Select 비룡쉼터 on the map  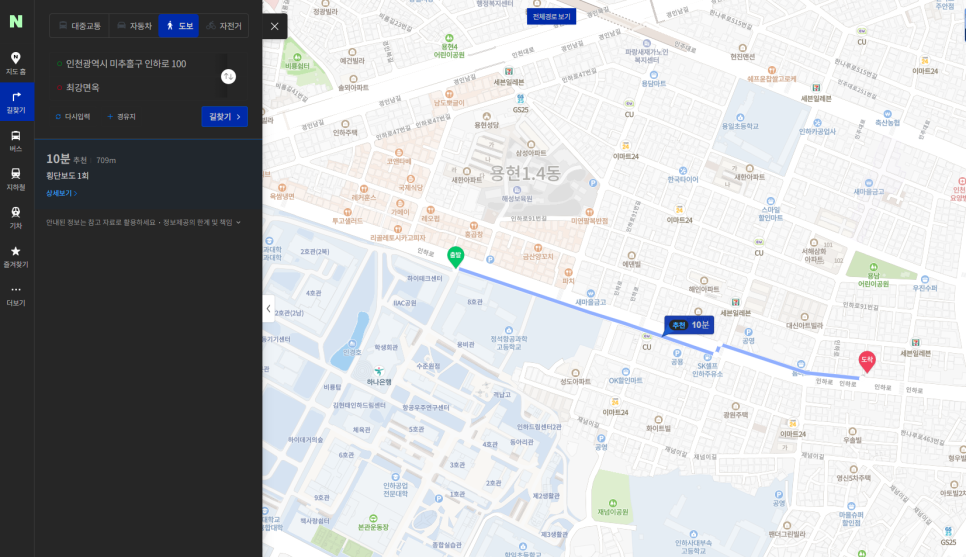[x=296, y=57]
